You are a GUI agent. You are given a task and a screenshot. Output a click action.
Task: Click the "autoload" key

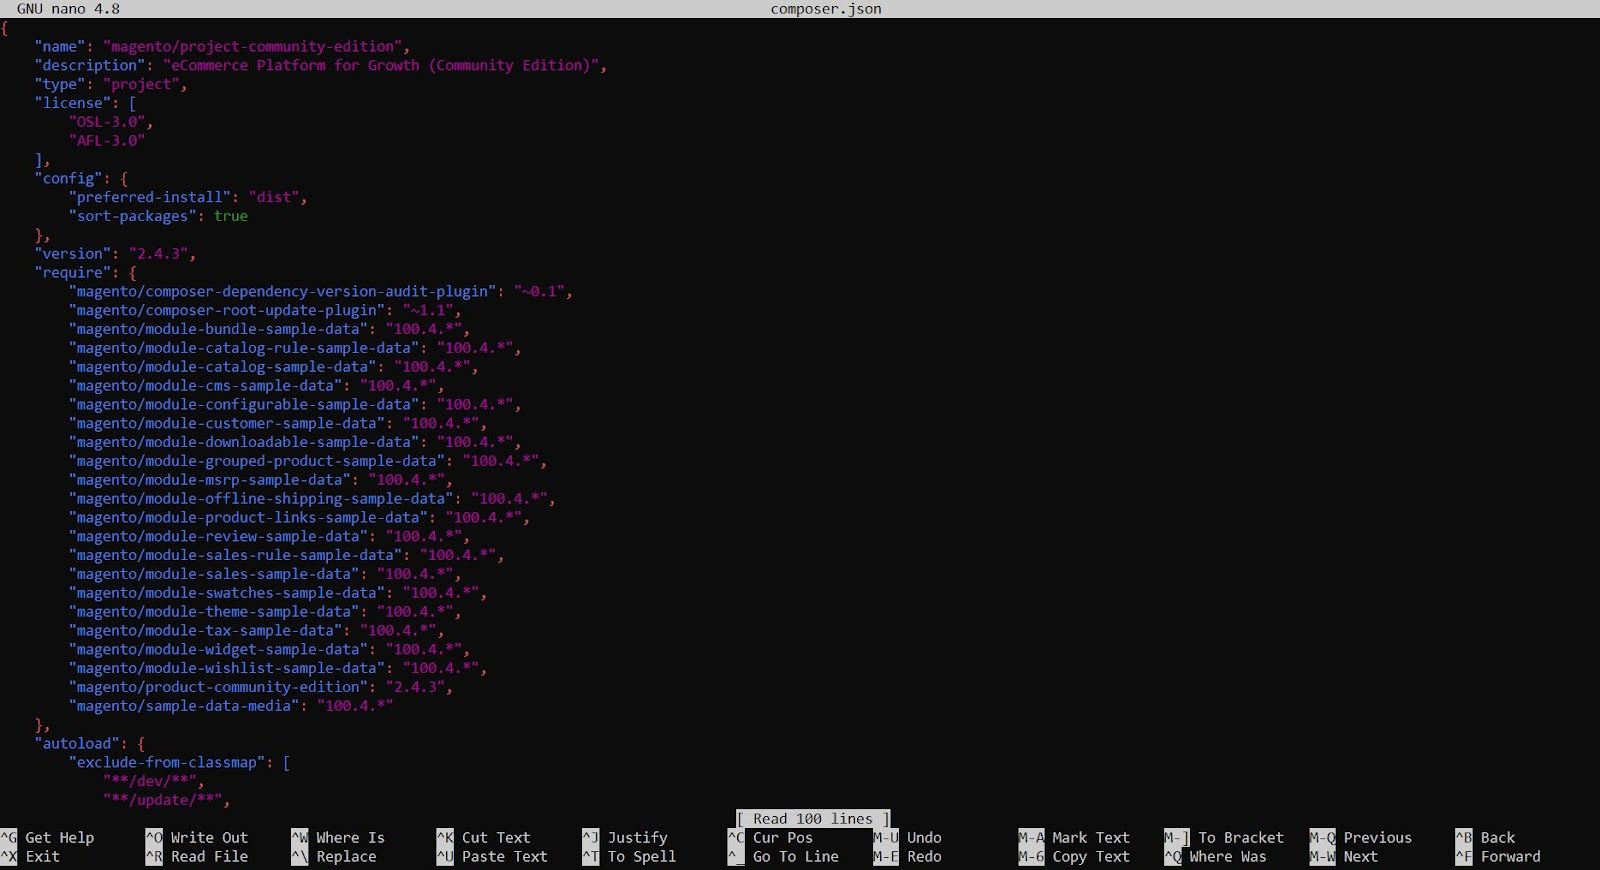click(77, 744)
